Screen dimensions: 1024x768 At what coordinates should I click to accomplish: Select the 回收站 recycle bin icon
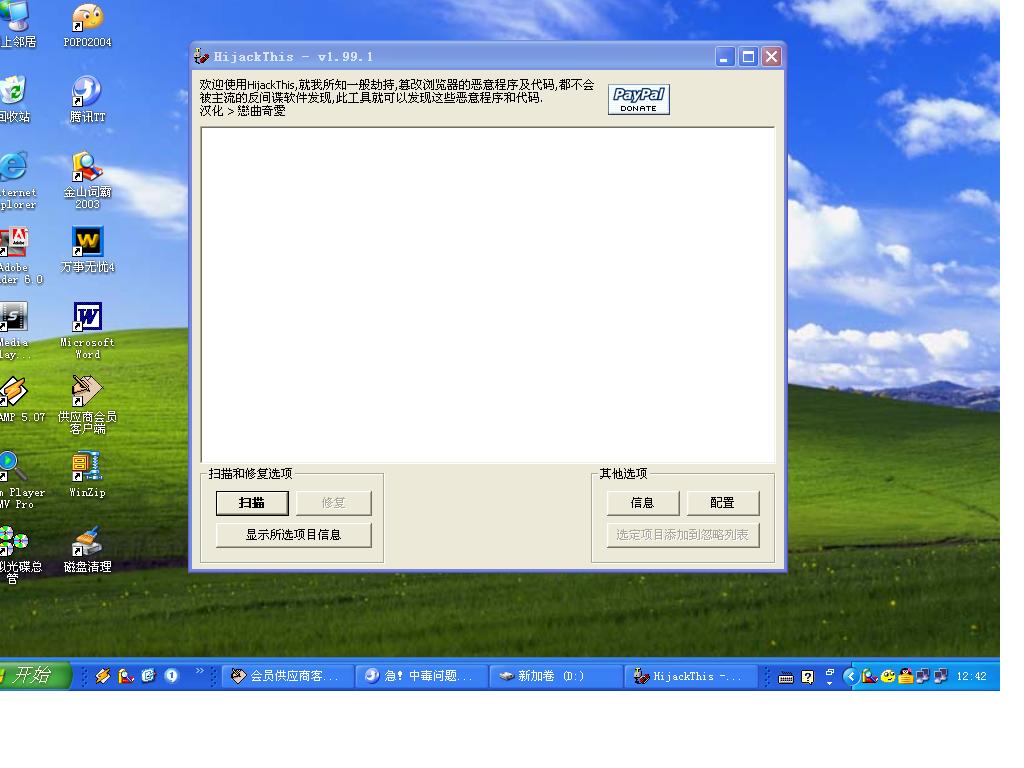(x=14, y=100)
